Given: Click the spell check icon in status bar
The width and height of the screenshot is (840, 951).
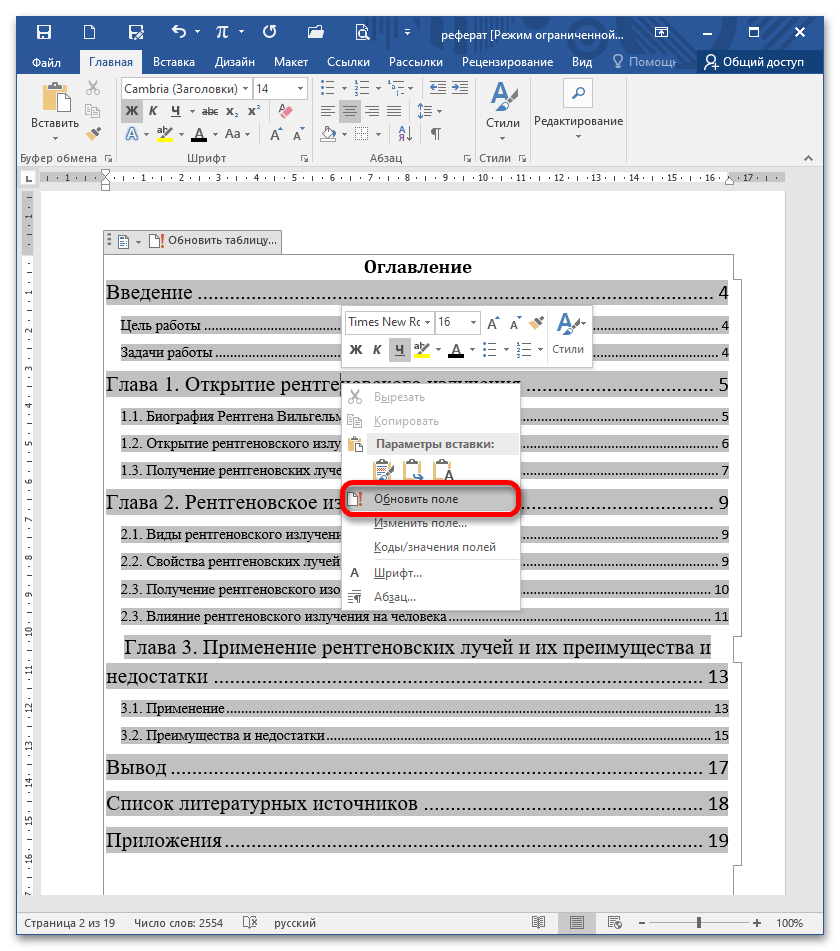Looking at the screenshot, I should tap(251, 922).
